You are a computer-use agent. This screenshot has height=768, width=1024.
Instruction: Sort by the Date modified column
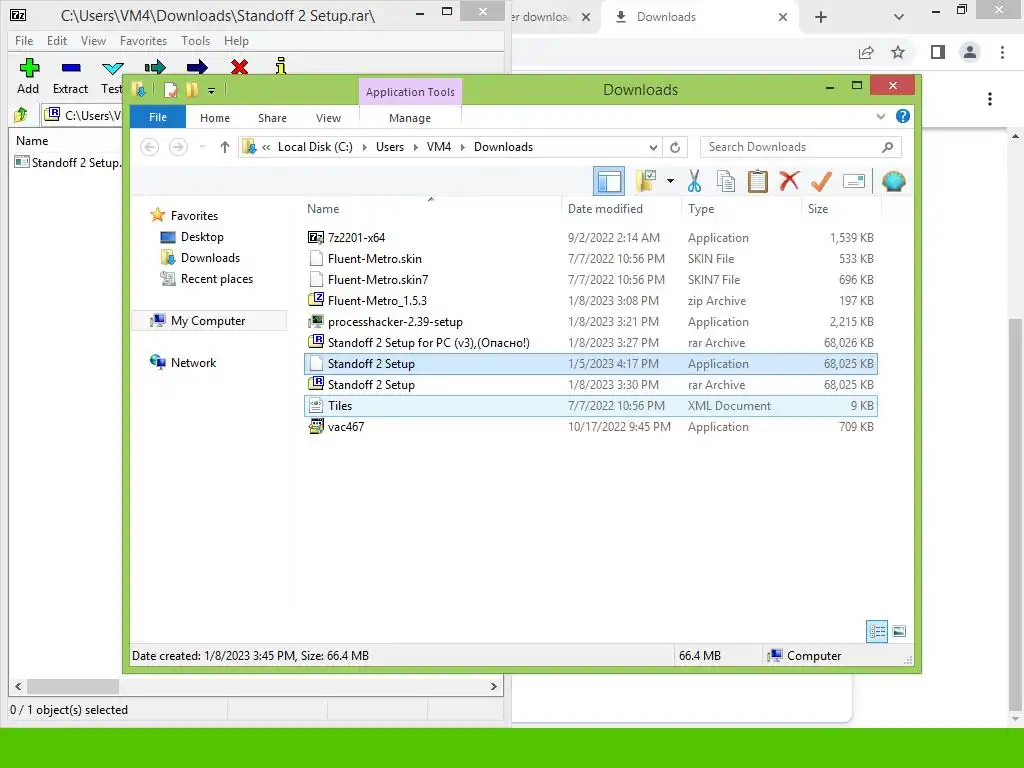(x=605, y=209)
